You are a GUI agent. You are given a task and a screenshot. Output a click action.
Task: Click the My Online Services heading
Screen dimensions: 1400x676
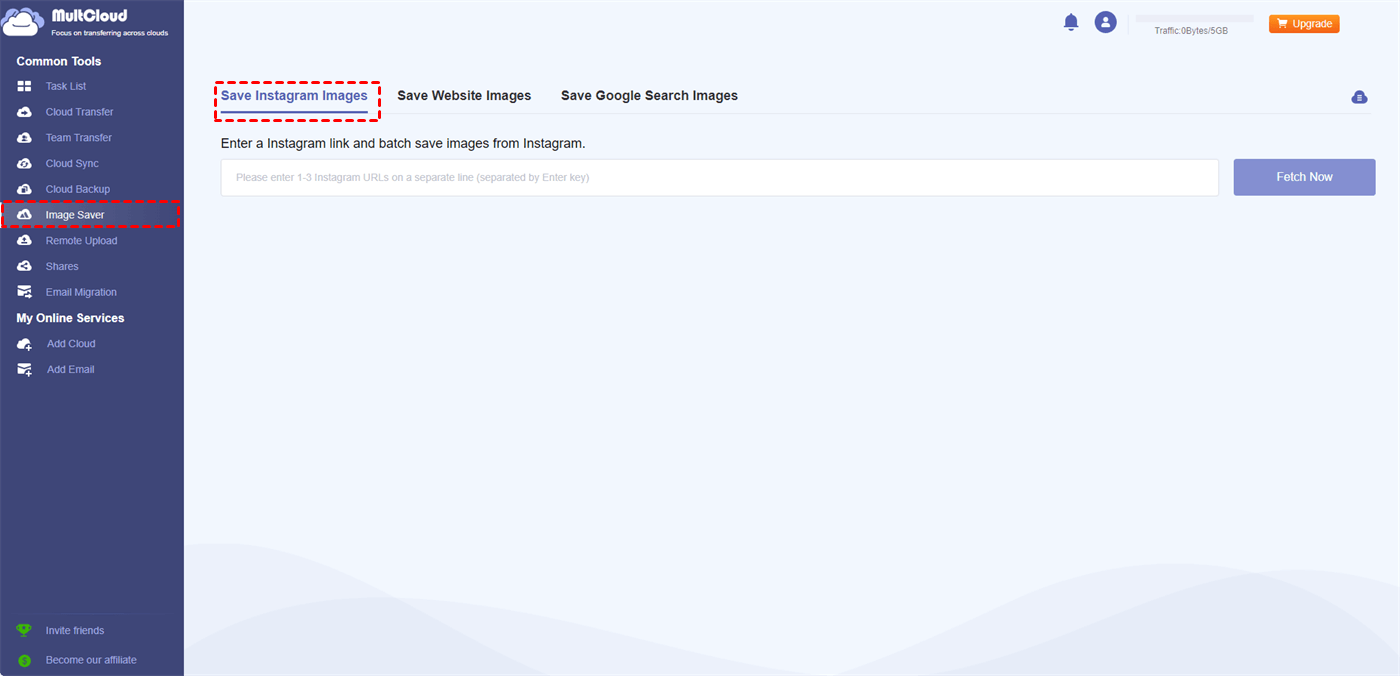[x=71, y=318]
